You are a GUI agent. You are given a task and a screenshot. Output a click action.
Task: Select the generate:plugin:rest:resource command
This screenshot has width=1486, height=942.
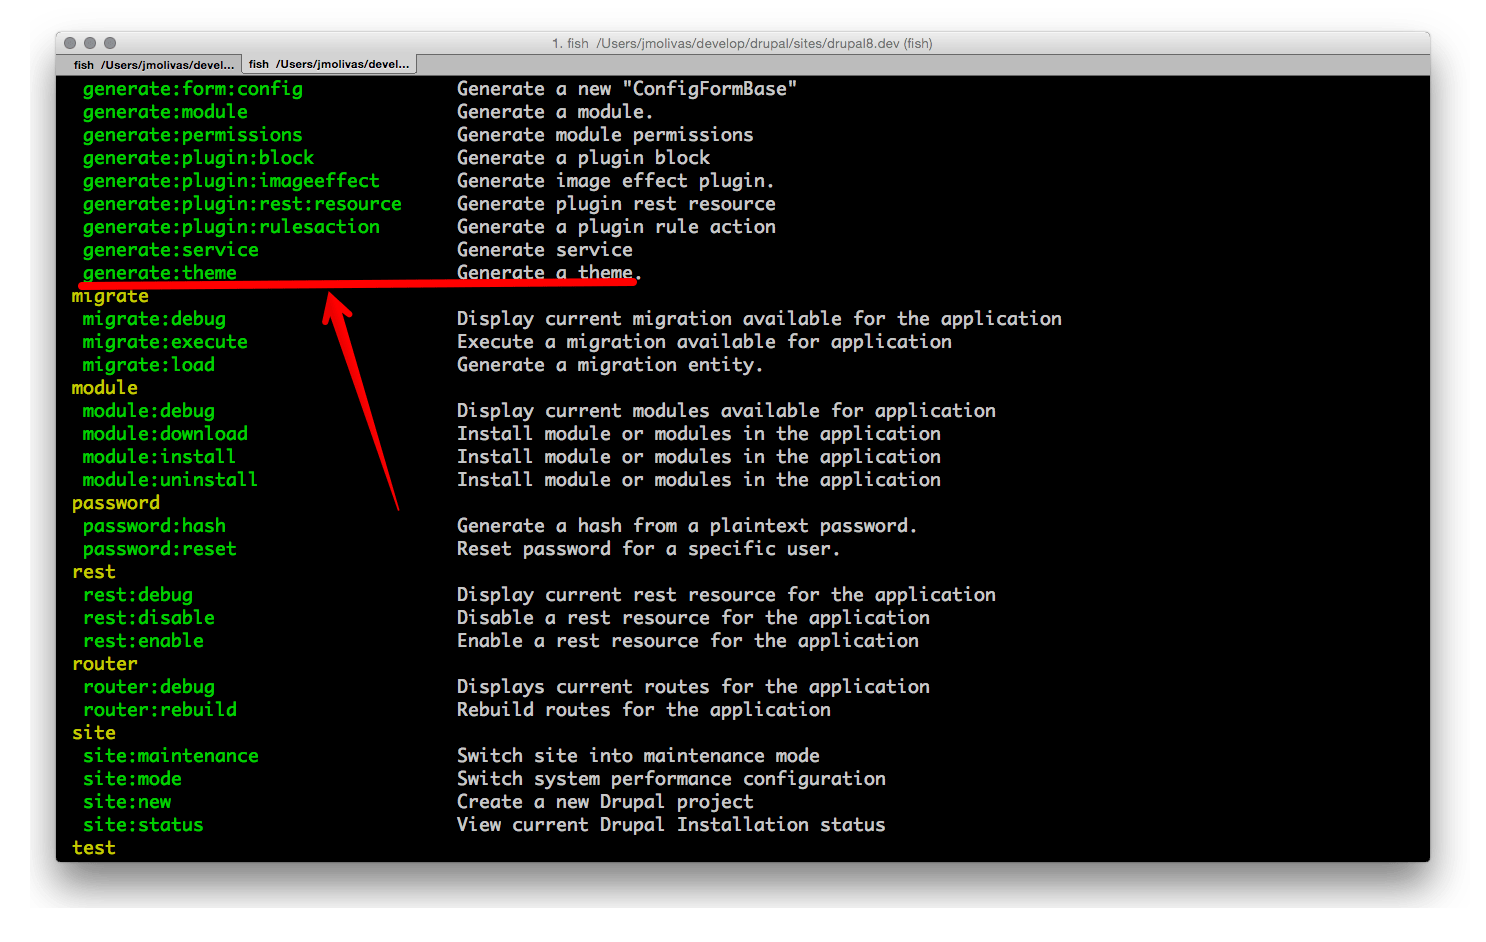(242, 204)
